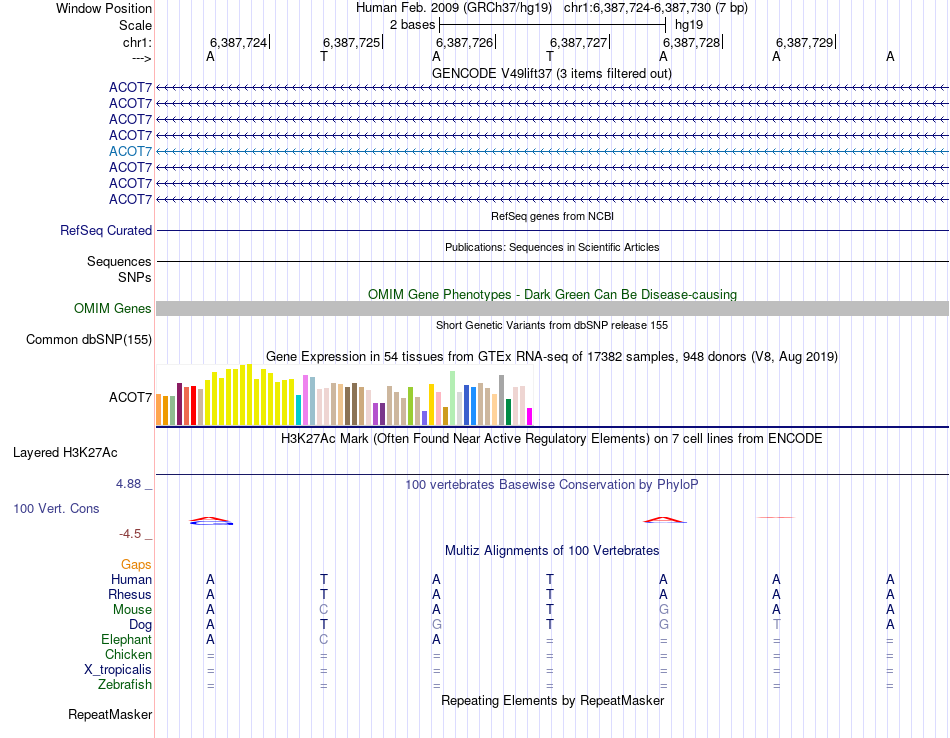Click the H3K27Ac Mark ENCODE title
The width and height of the screenshot is (950, 738).
[552, 439]
